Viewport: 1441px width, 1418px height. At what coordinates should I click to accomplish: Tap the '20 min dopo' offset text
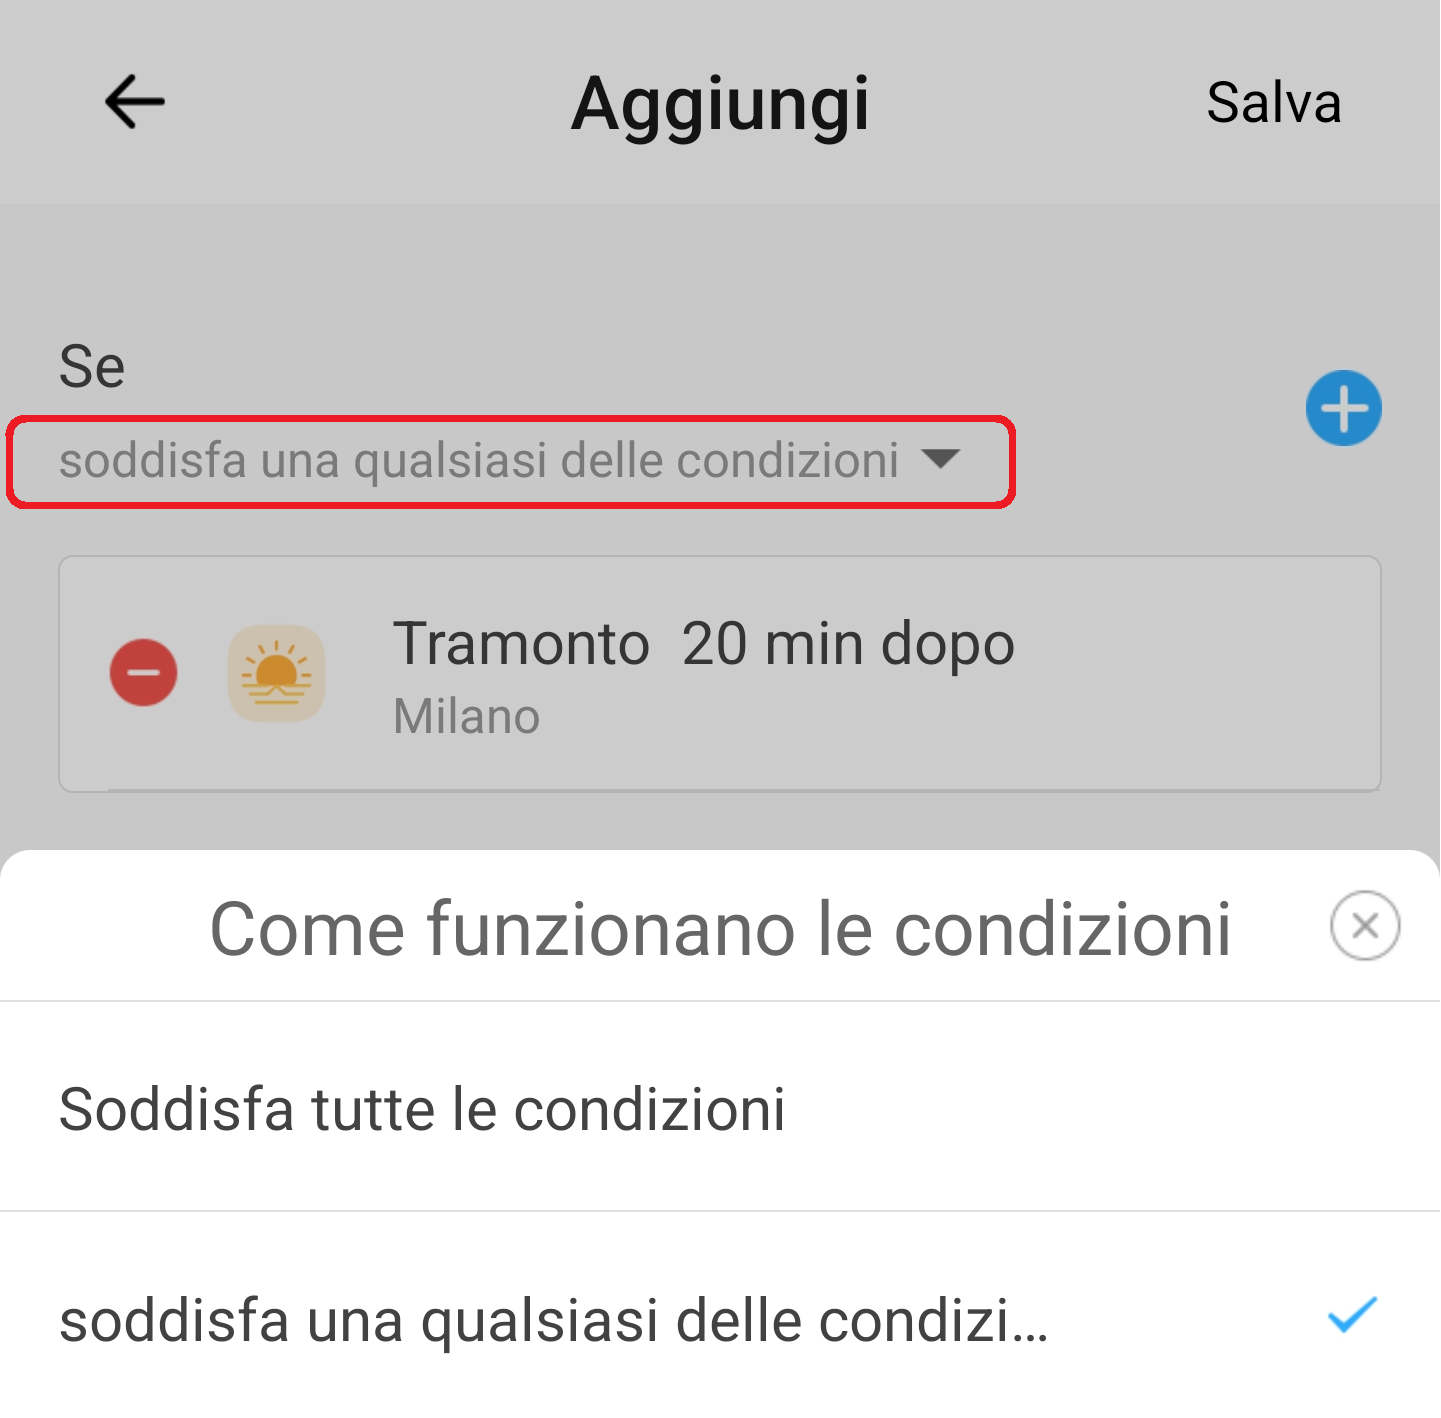(848, 643)
